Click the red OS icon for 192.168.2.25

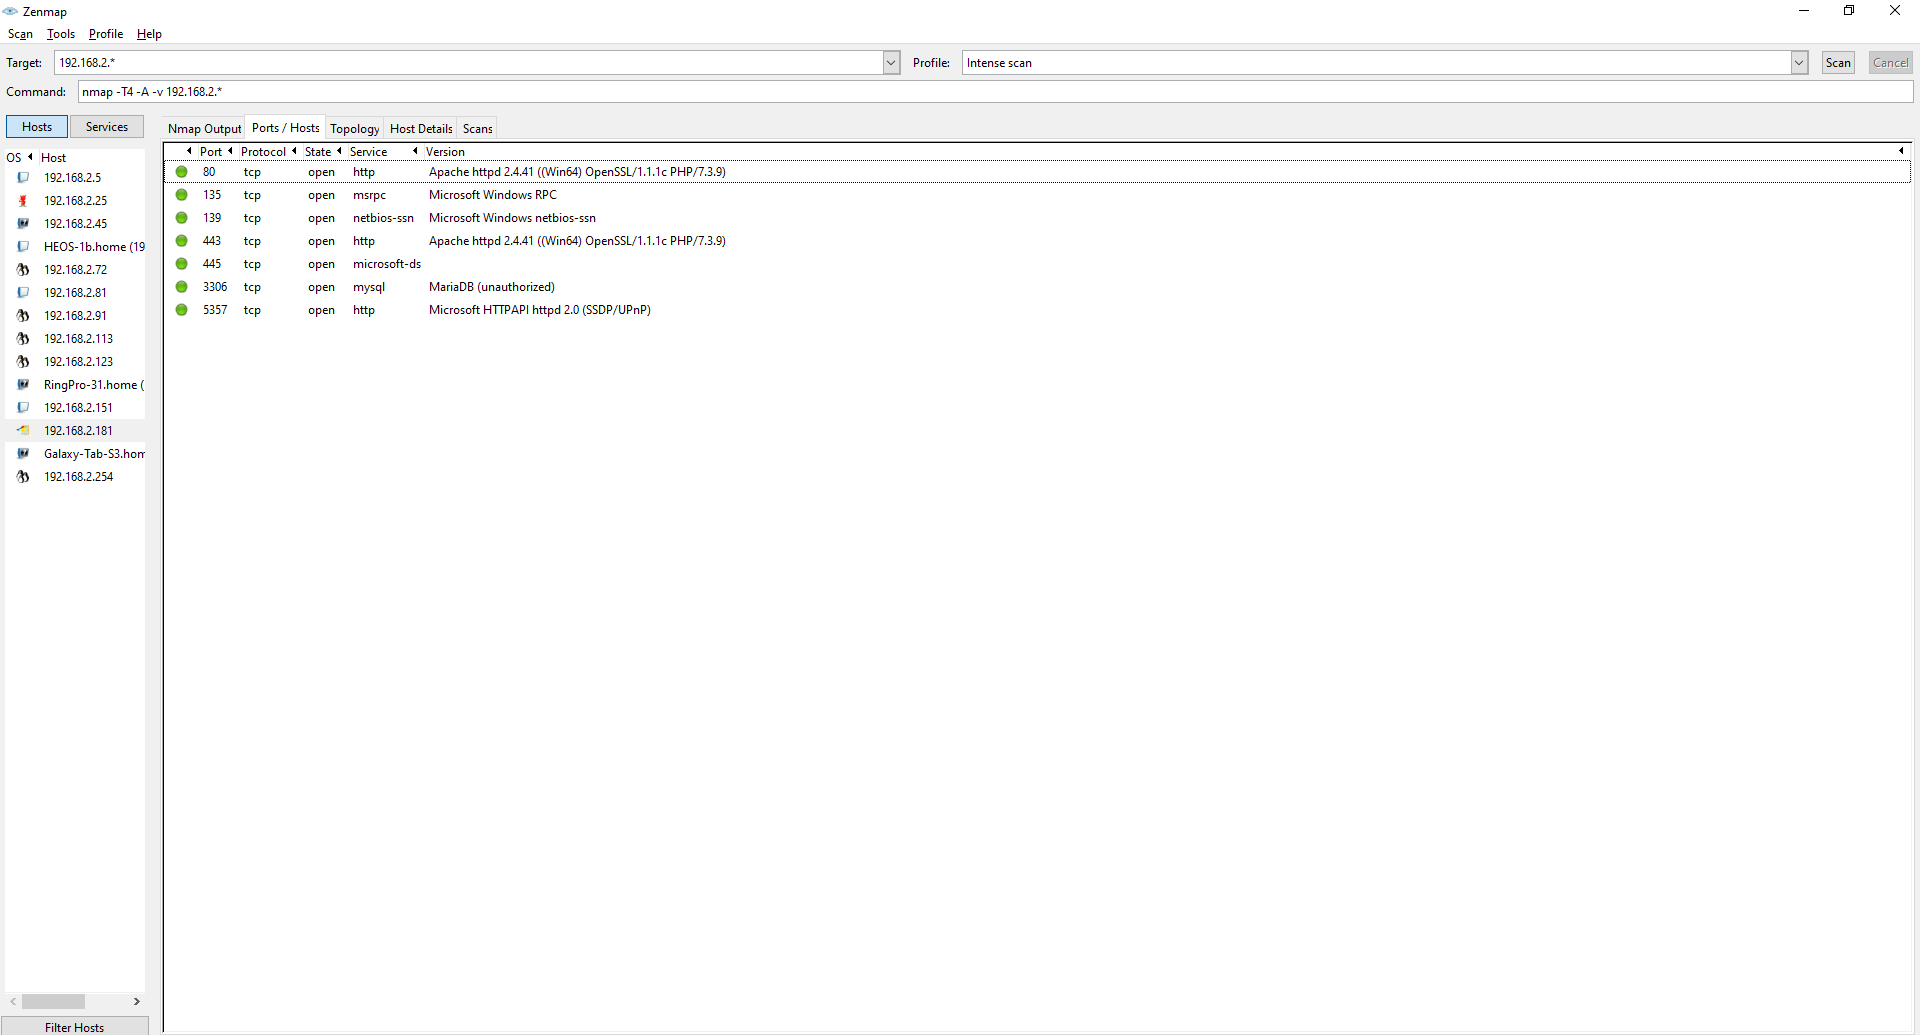click(23, 201)
